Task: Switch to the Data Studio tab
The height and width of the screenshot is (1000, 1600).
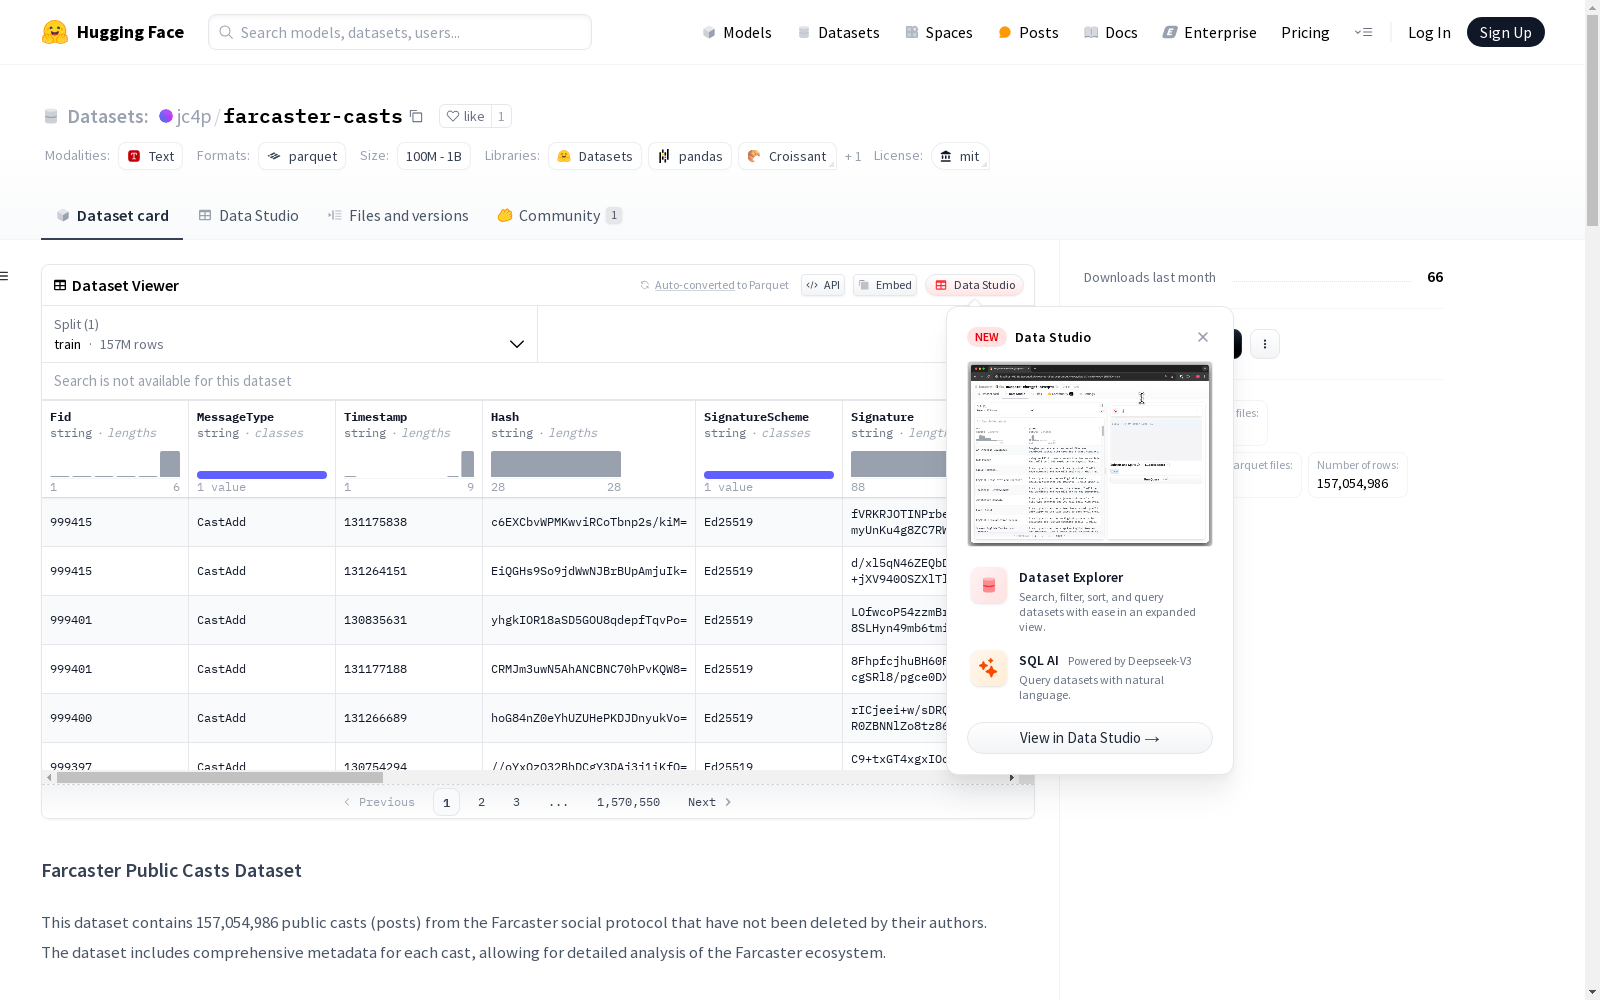Action: point(248,216)
